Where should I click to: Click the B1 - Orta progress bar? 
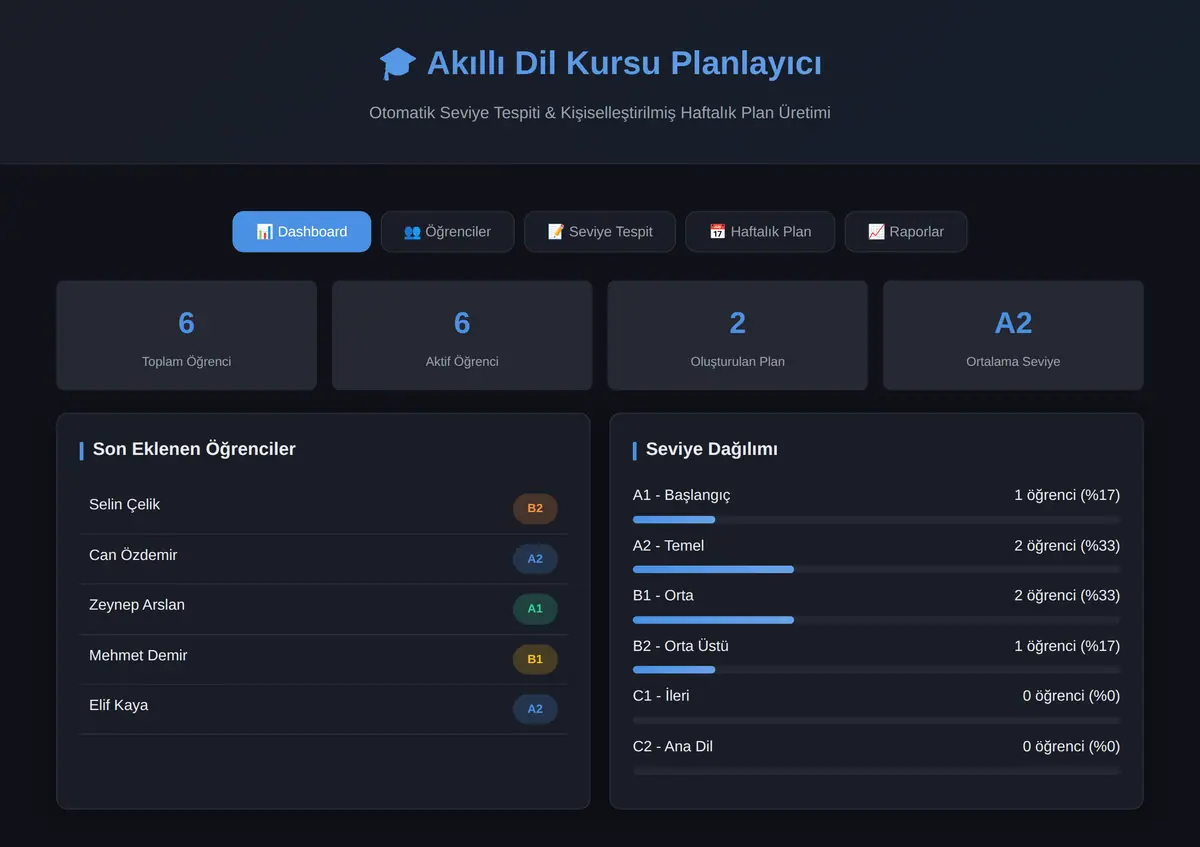click(x=876, y=620)
